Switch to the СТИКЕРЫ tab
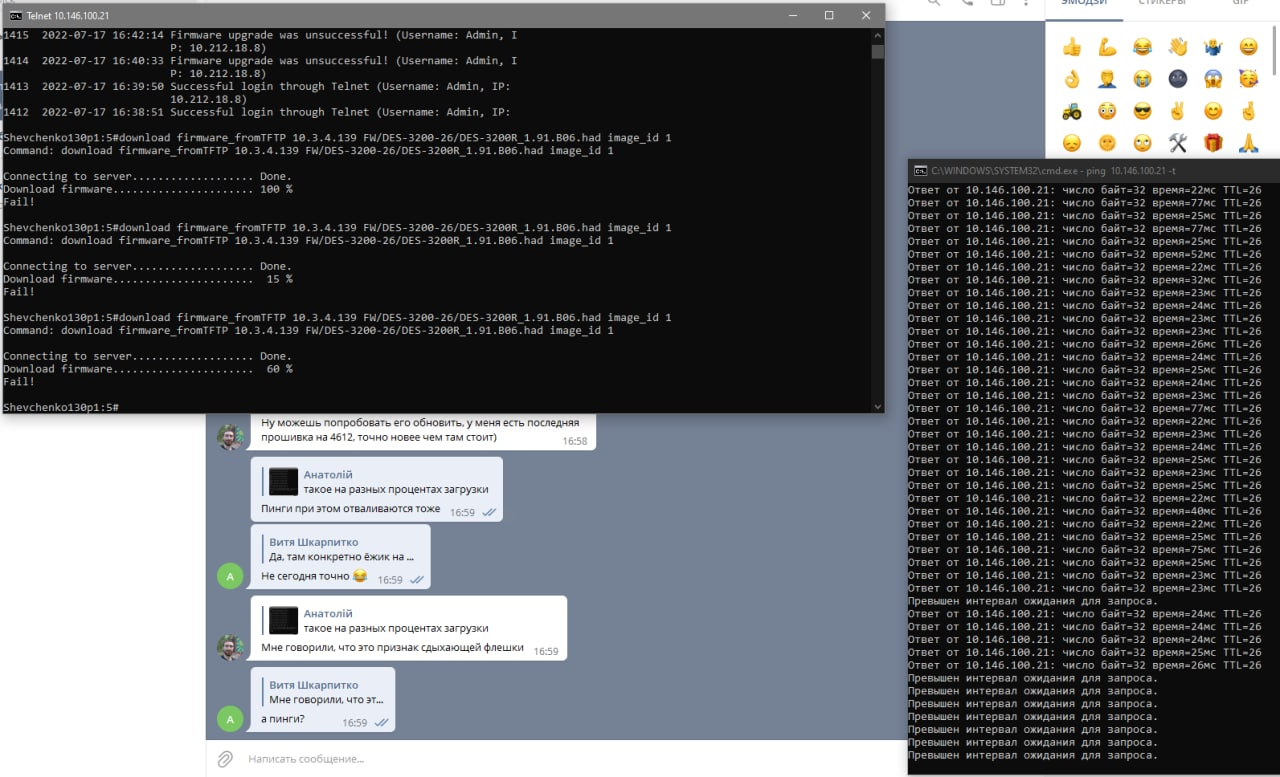Image resolution: width=1280 pixels, height=777 pixels. 1162,4
